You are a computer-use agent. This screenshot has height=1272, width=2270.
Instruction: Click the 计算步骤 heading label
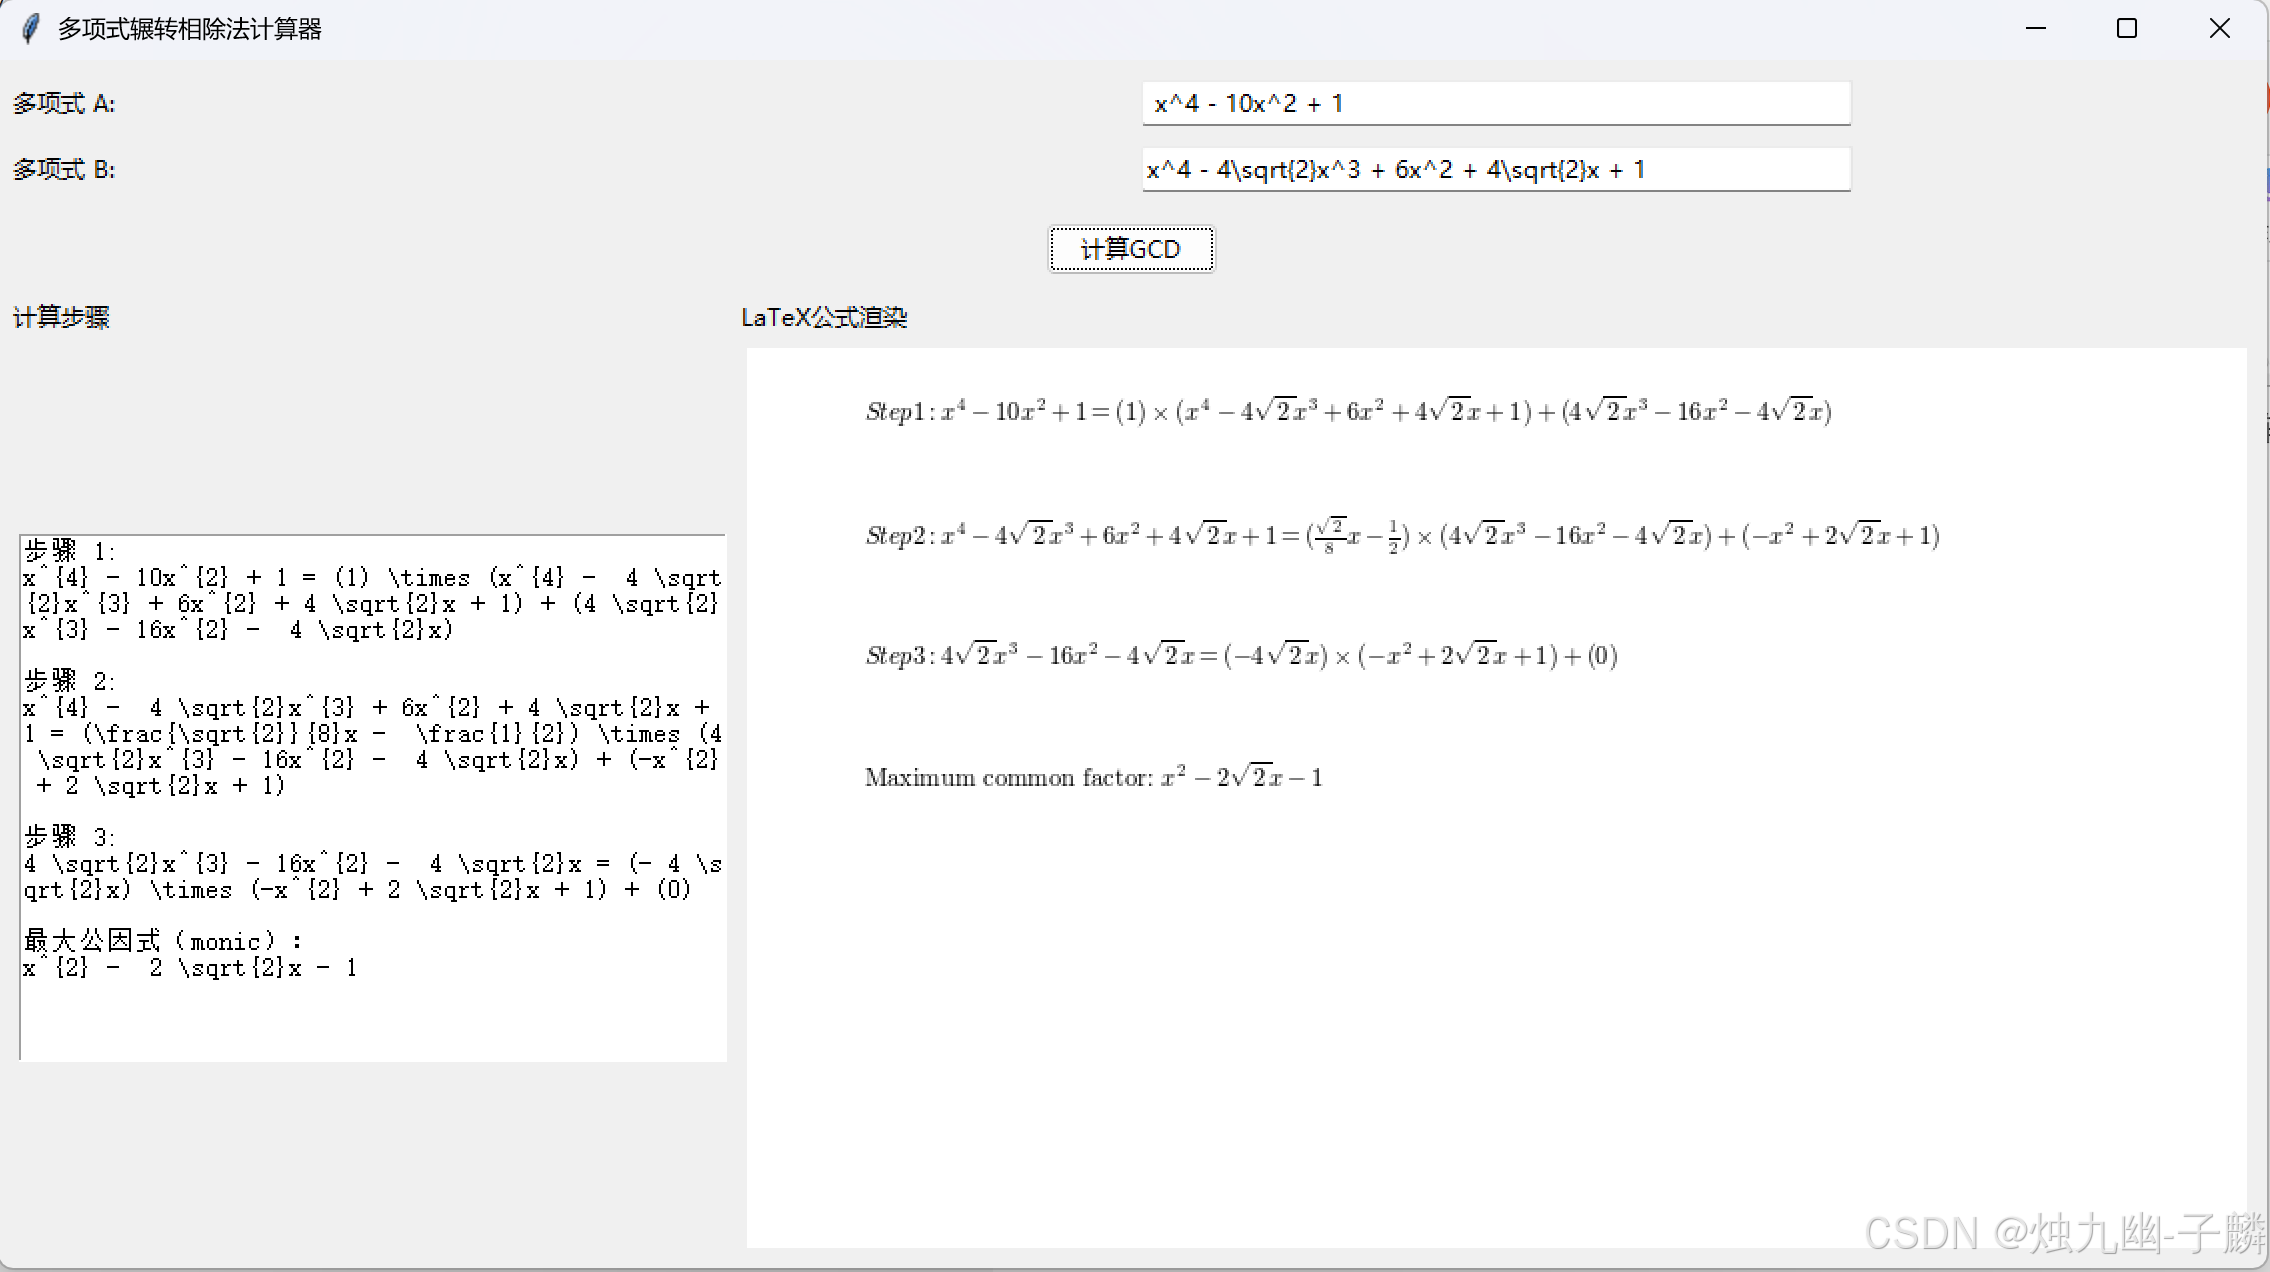[x=61, y=318]
